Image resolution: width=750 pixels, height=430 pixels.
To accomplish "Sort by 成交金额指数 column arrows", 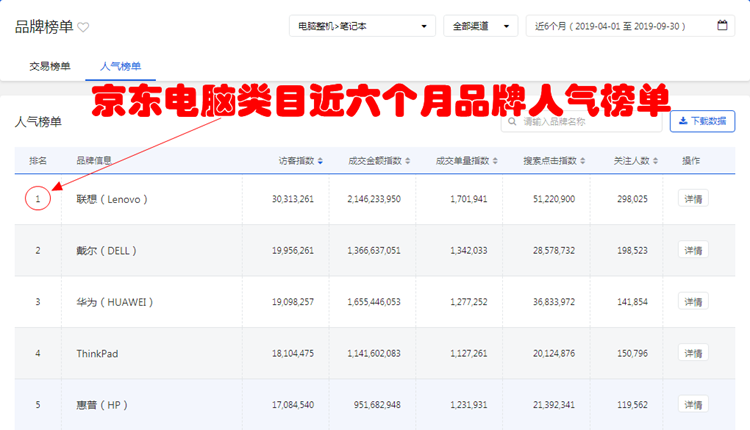I will [x=408, y=161].
